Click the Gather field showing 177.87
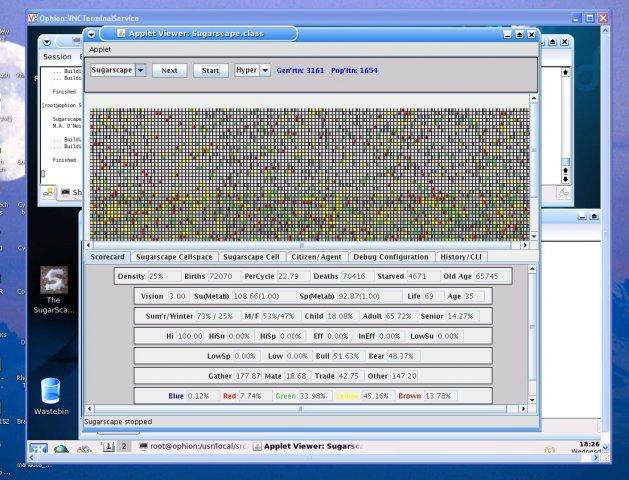The image size is (629, 480). click(x=248, y=376)
